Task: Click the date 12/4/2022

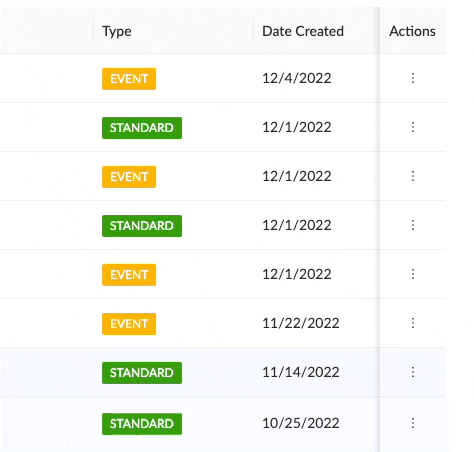Action: point(297,78)
